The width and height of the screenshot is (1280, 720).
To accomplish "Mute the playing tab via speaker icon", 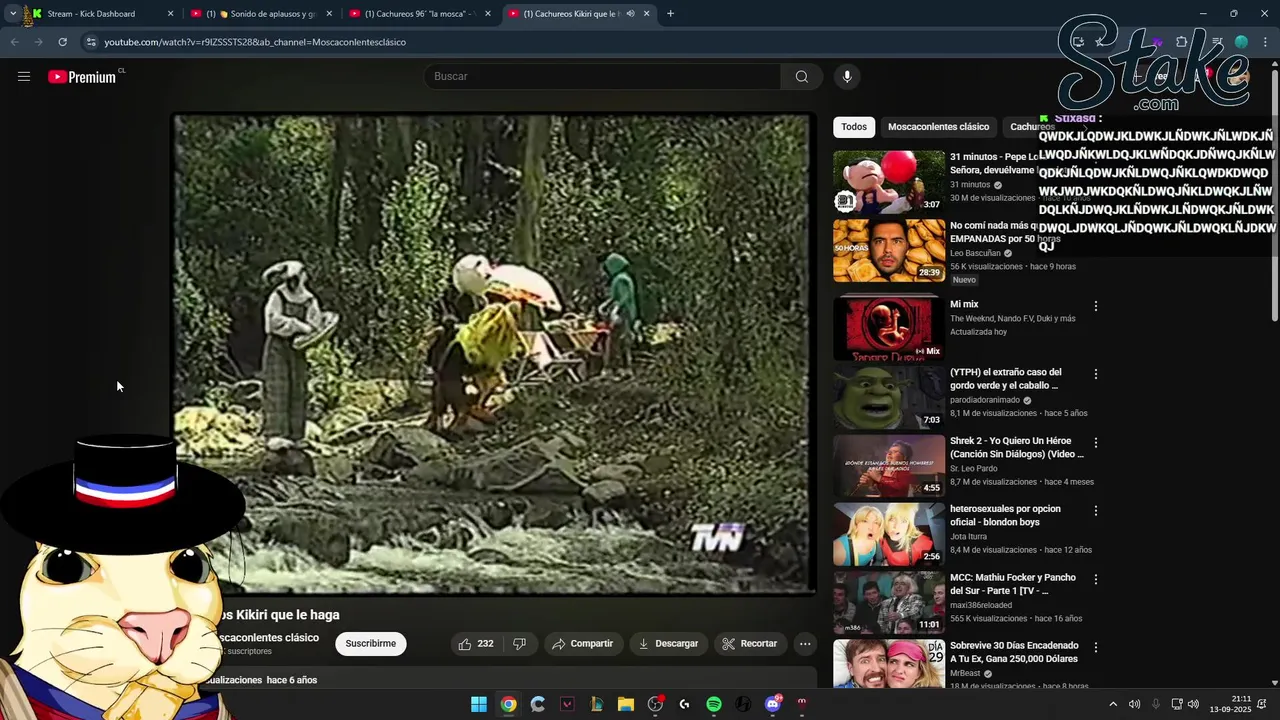I will 630,14.
